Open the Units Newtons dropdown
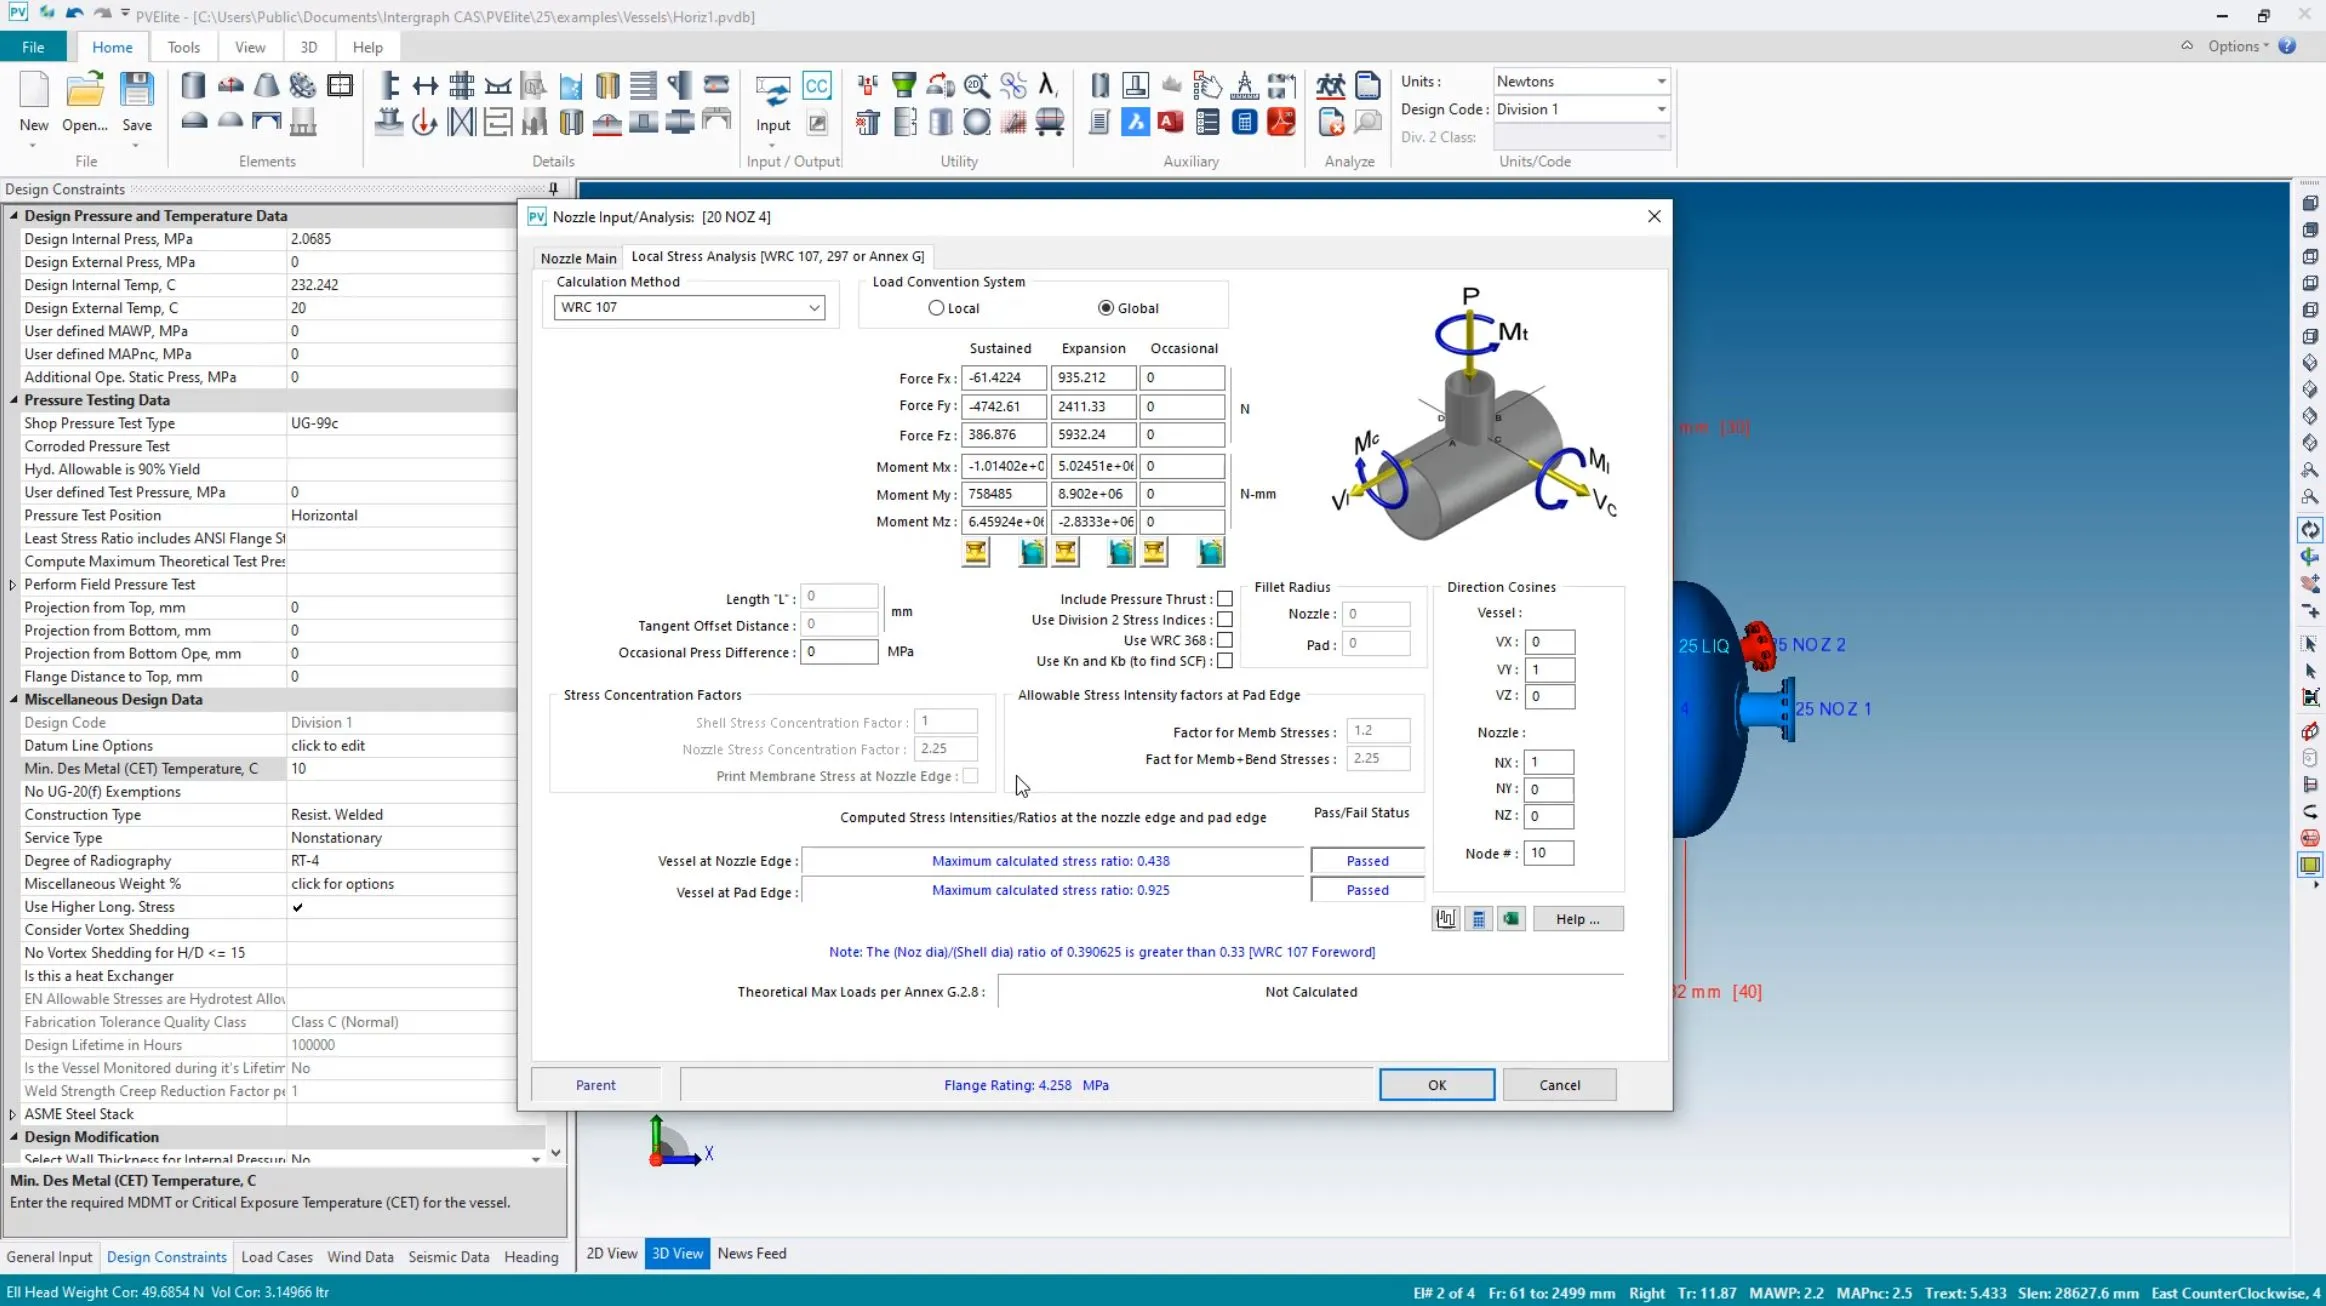This screenshot has width=2326, height=1306. click(1661, 81)
